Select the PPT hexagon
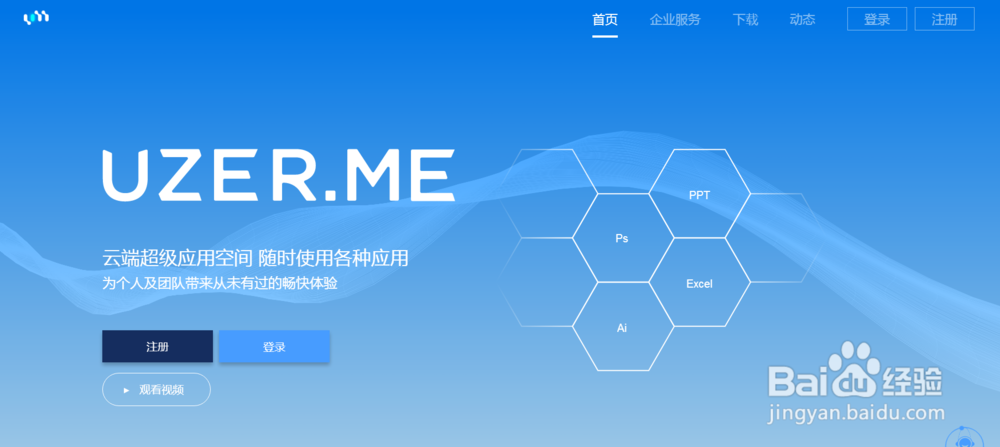This screenshot has height=447, width=1000. pyautogui.click(x=699, y=194)
